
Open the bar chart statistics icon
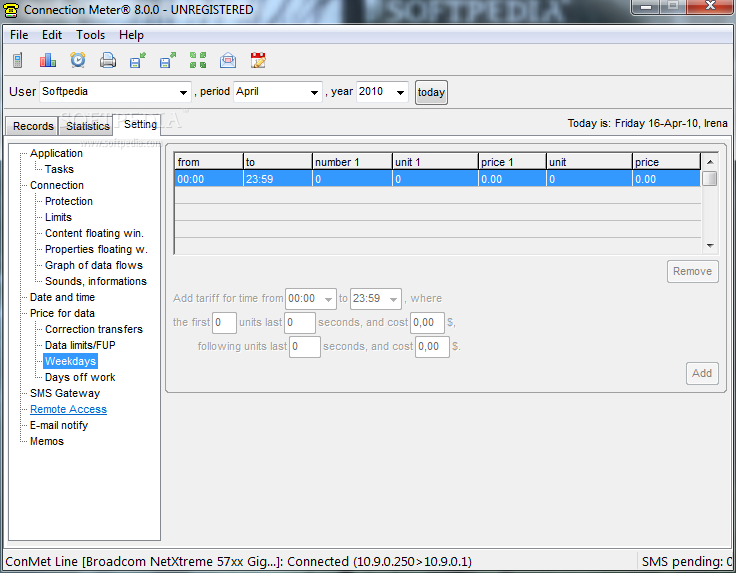point(48,60)
